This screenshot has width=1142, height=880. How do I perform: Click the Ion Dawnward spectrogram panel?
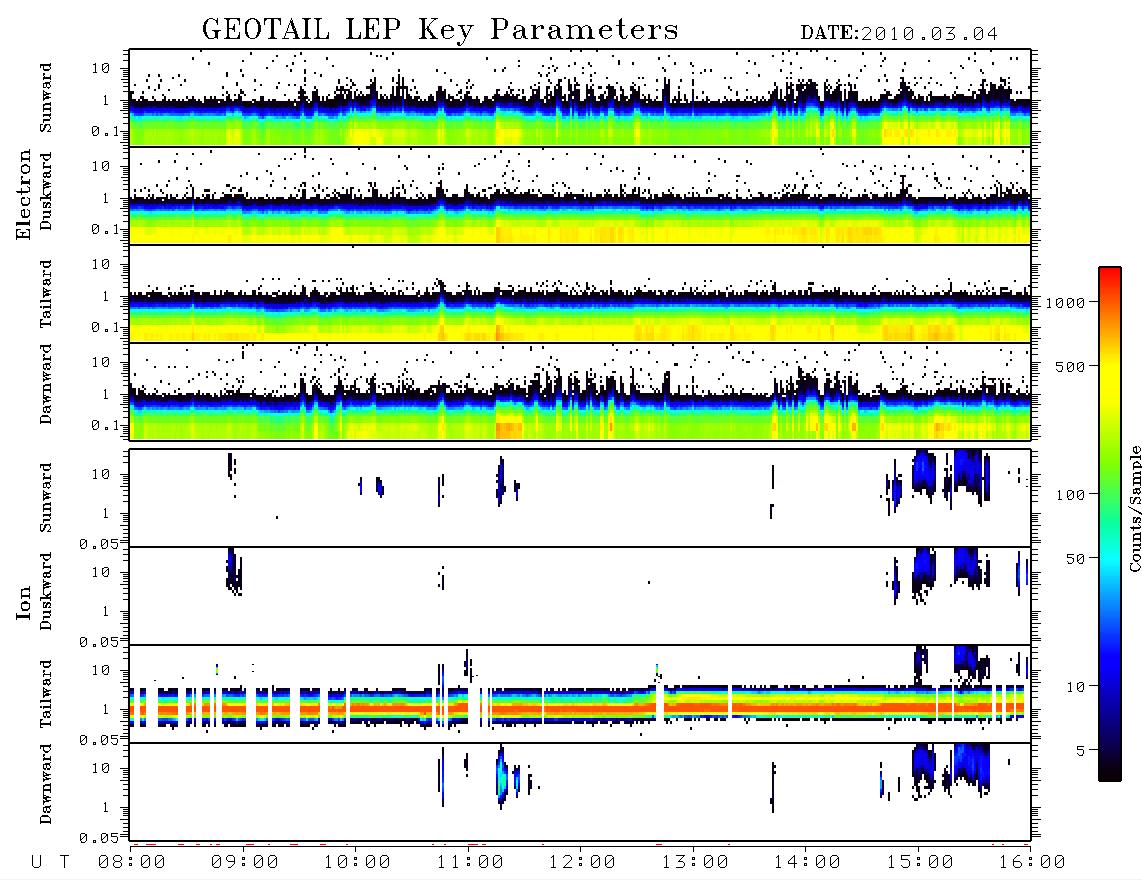click(x=580, y=791)
